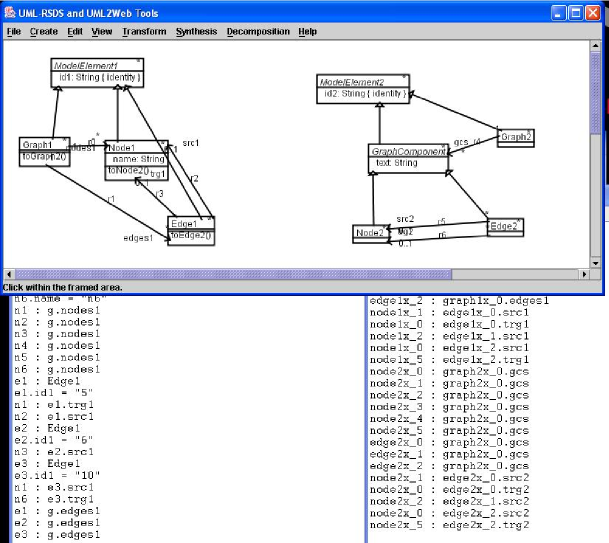The image size is (609, 543).
Task: Open the Decomposition menu
Action: tap(258, 32)
